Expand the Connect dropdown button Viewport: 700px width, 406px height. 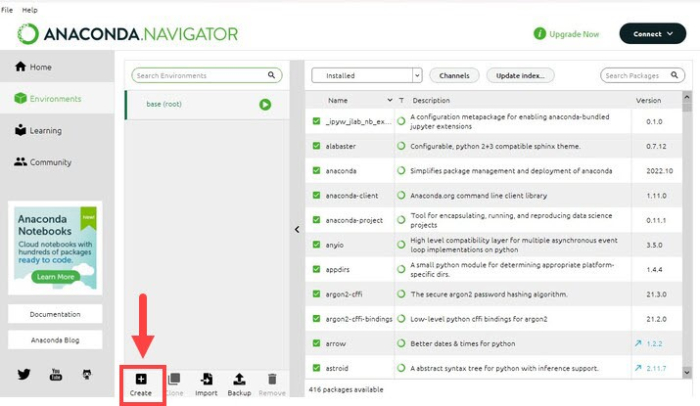pos(653,33)
